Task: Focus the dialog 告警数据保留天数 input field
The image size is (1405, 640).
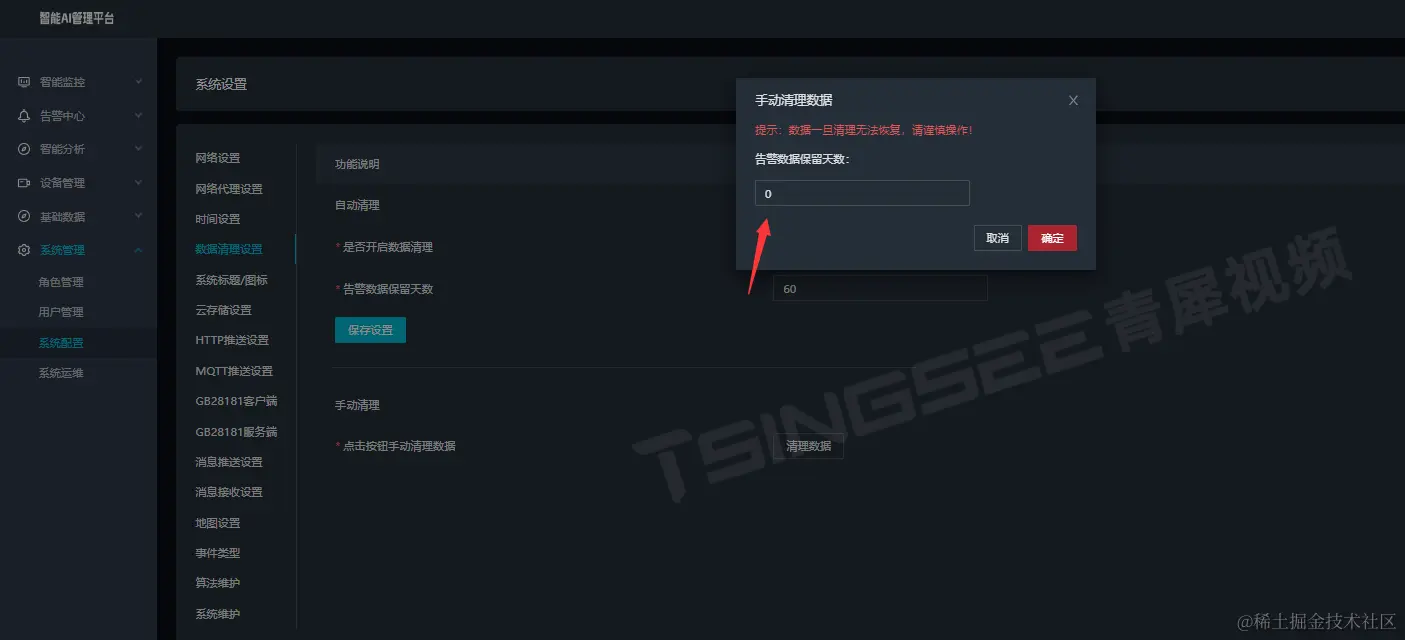Action: click(x=862, y=193)
